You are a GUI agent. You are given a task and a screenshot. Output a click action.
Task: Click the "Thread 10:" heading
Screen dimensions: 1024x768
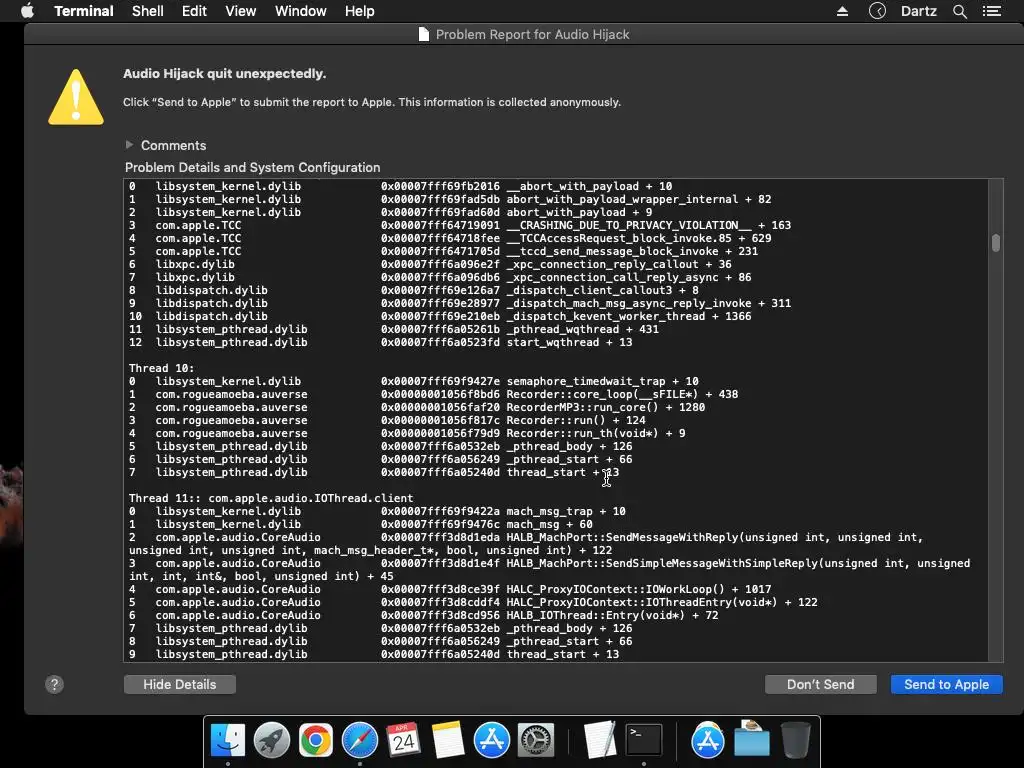coord(161,368)
